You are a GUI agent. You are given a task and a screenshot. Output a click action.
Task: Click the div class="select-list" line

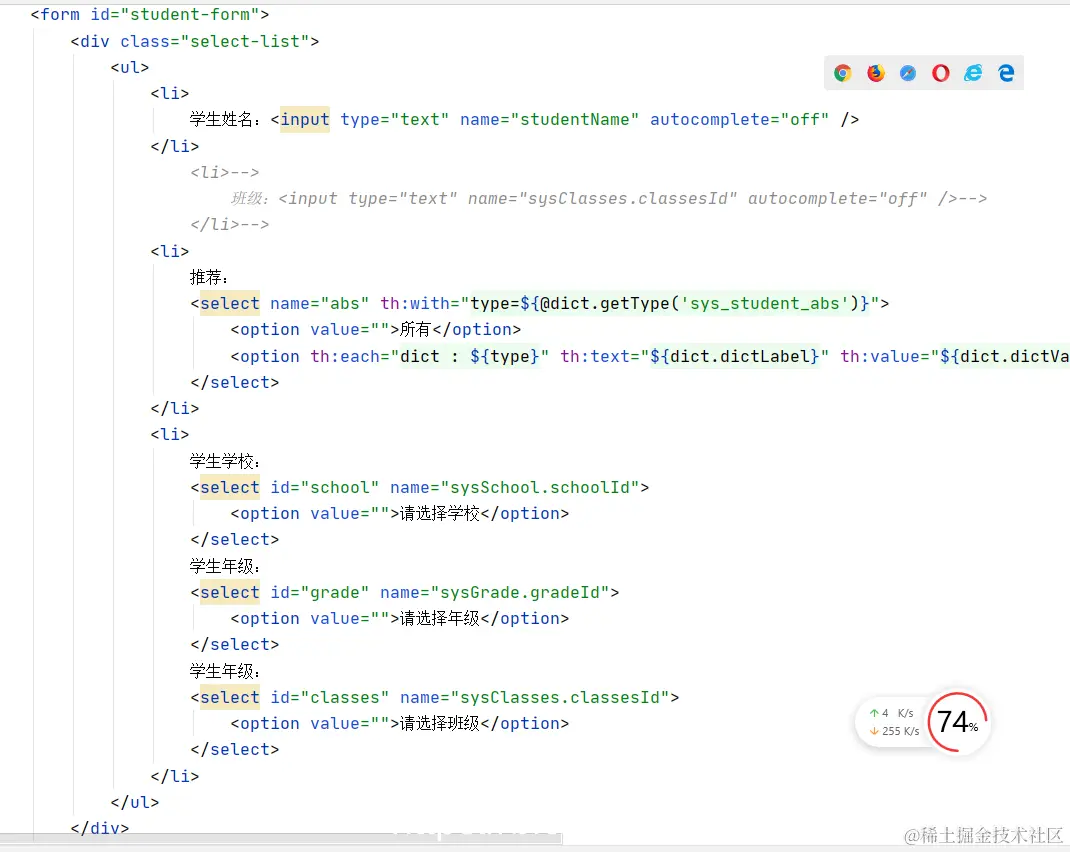point(194,42)
